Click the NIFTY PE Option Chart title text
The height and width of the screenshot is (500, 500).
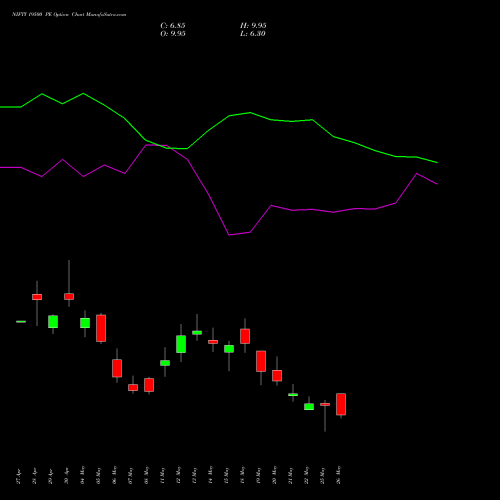pyautogui.click(x=69, y=15)
